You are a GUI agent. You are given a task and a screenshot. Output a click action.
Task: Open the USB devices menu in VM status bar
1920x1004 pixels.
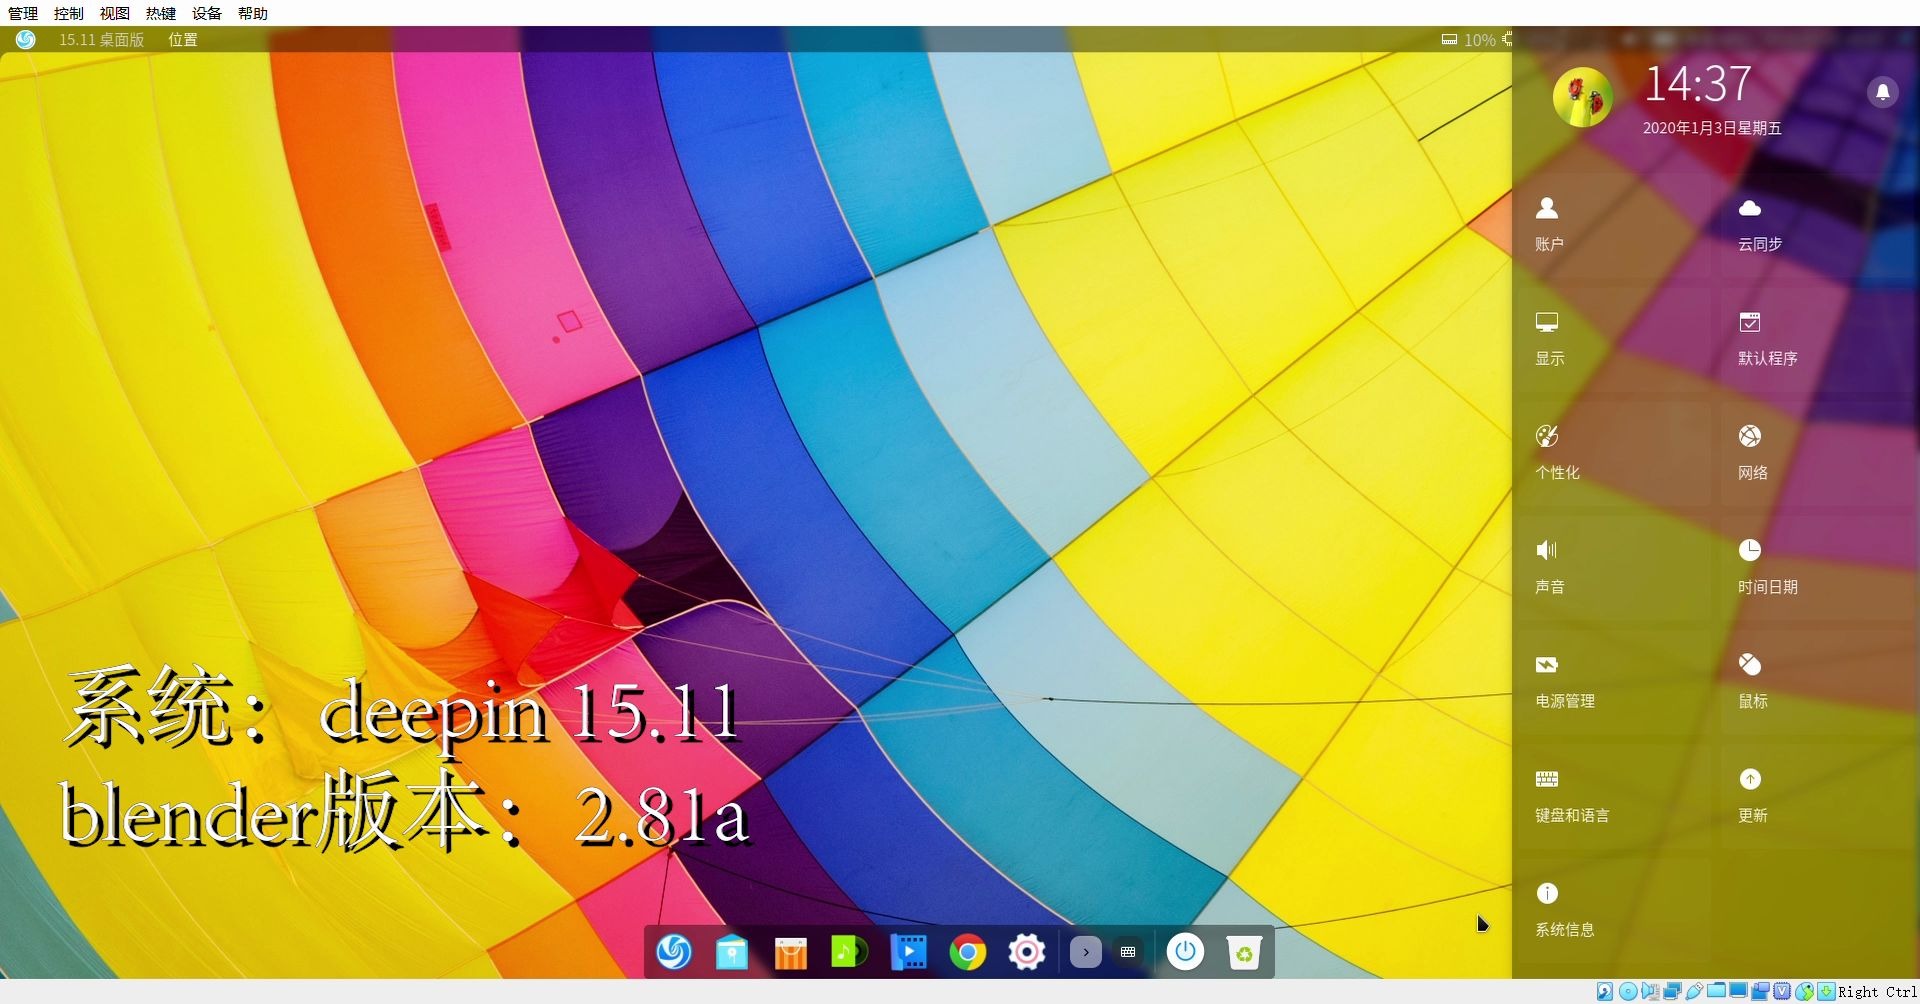[1695, 990]
